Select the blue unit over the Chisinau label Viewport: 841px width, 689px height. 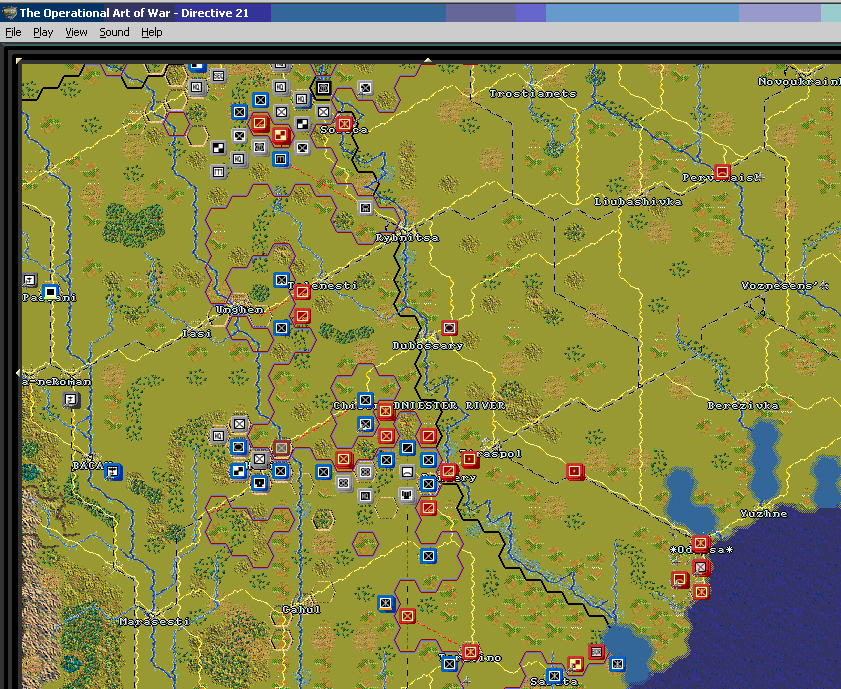coord(365,400)
